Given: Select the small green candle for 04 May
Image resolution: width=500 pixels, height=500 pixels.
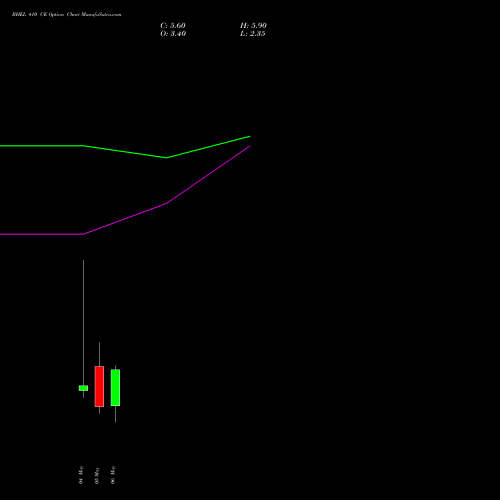Looking at the screenshot, I should pos(83,388).
